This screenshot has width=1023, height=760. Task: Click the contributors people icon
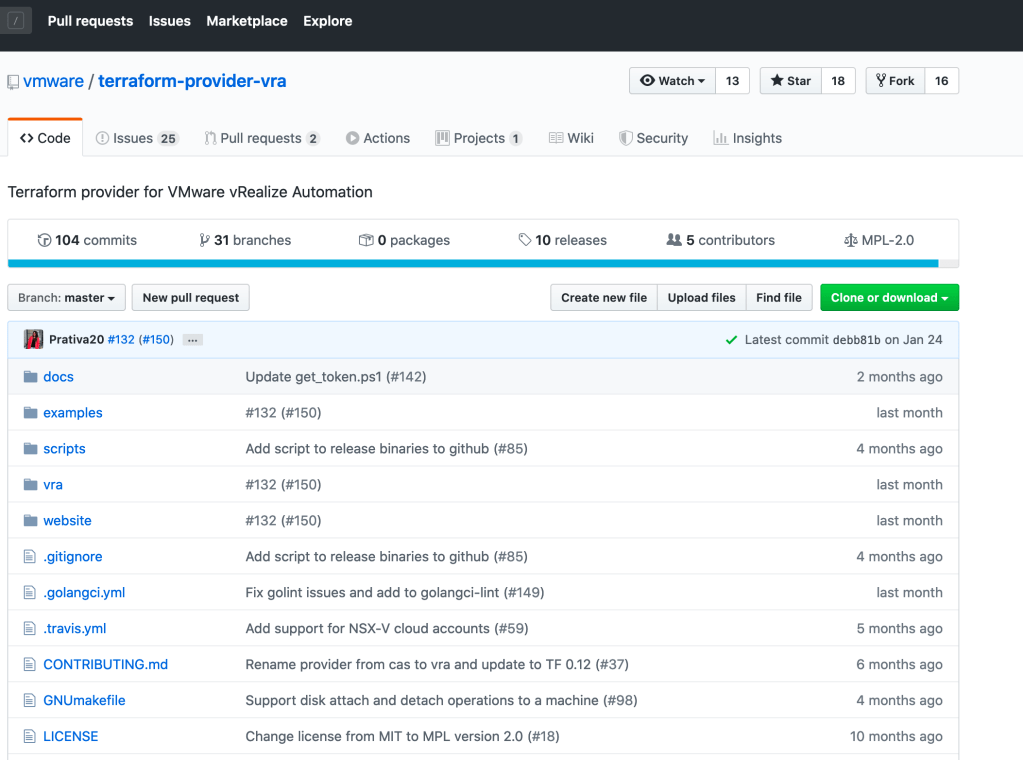[674, 240]
